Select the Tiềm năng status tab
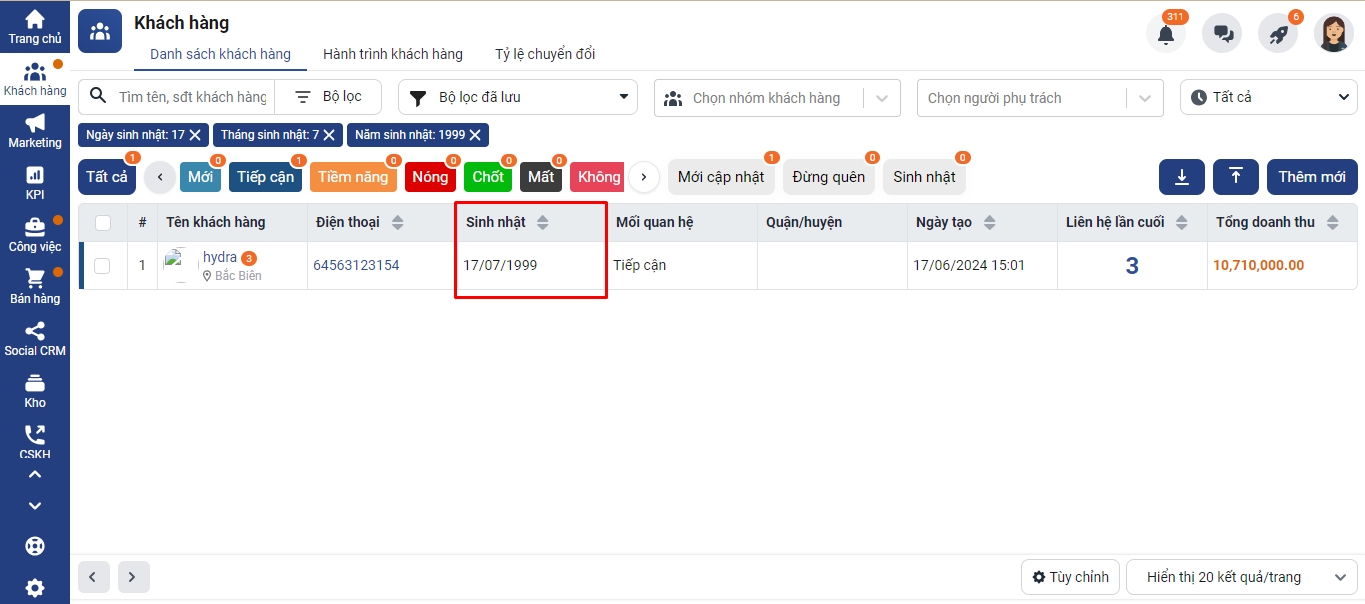Viewport: 1365px width, 604px height. click(353, 177)
